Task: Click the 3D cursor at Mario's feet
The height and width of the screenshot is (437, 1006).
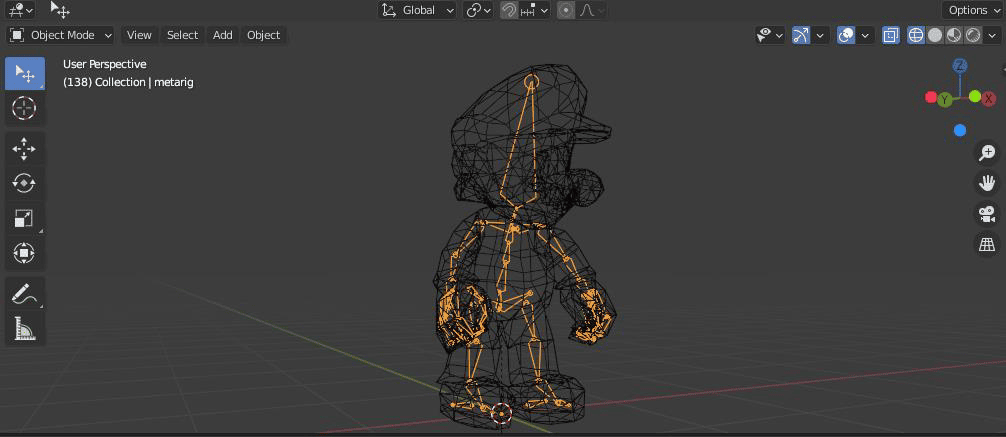Action: point(501,413)
